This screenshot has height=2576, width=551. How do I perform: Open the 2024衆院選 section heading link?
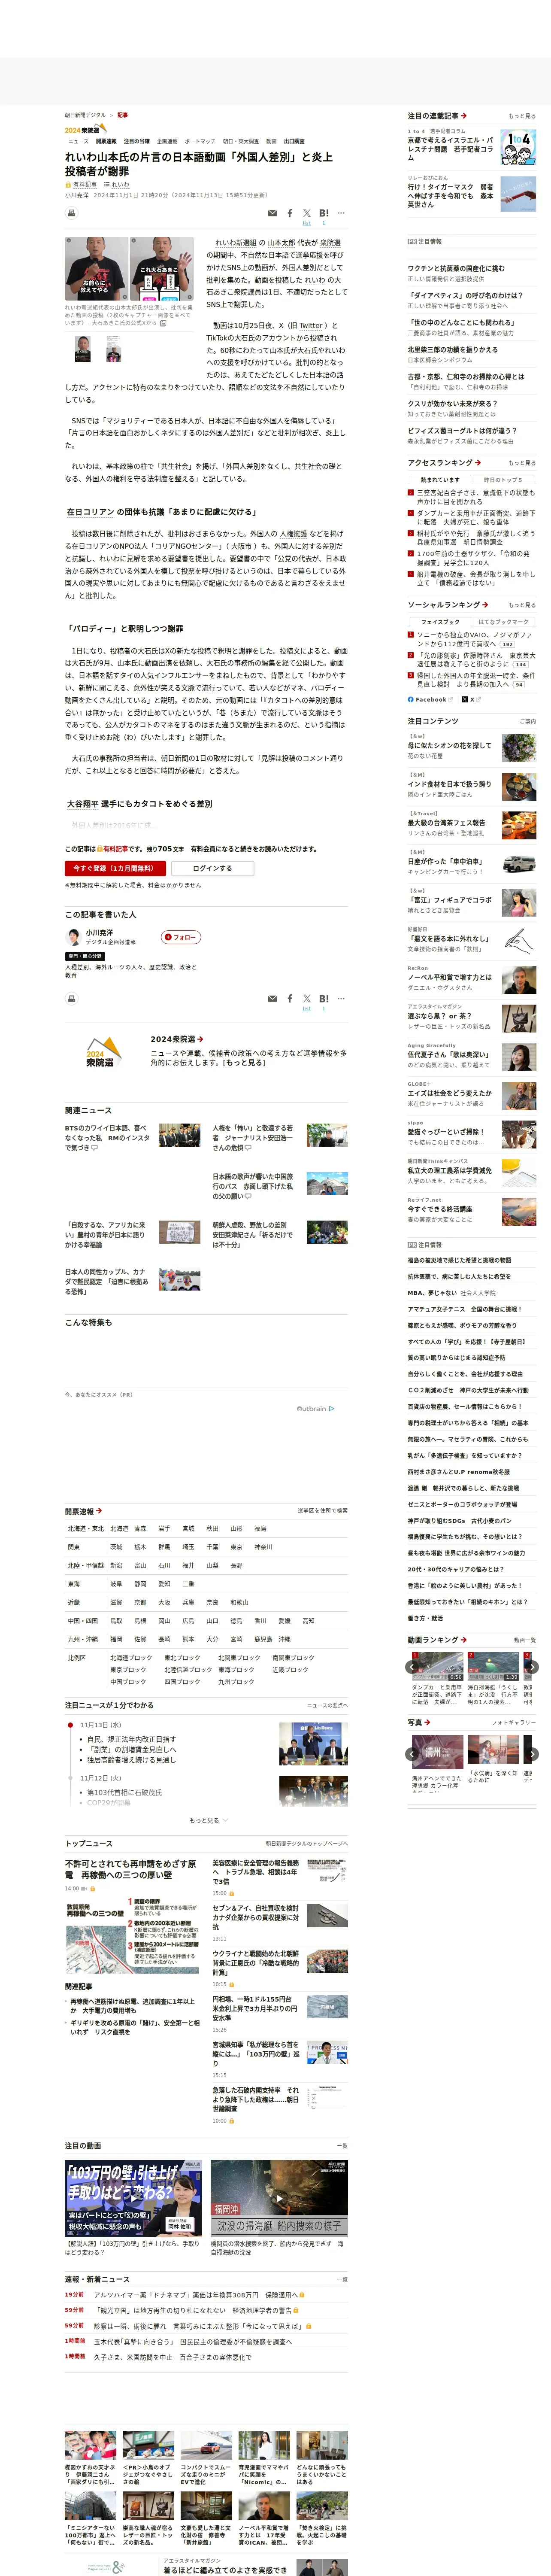177,1039
